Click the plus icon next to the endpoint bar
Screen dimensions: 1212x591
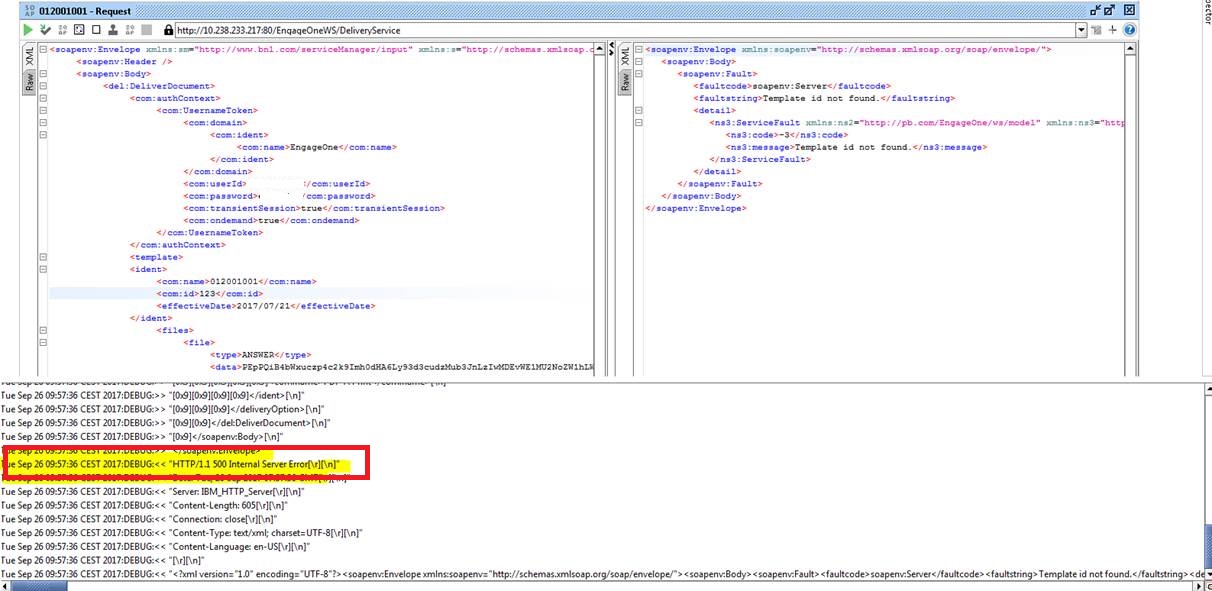point(1113,30)
